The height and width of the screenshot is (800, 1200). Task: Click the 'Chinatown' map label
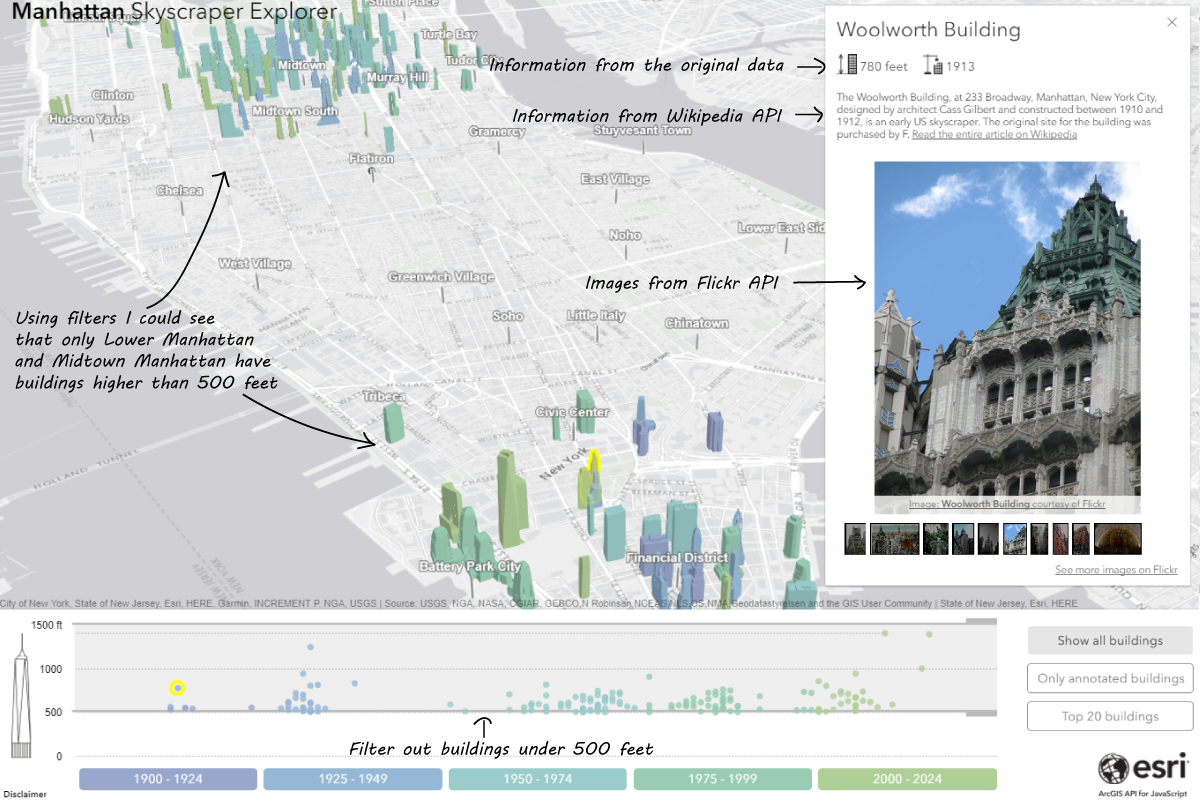(697, 323)
